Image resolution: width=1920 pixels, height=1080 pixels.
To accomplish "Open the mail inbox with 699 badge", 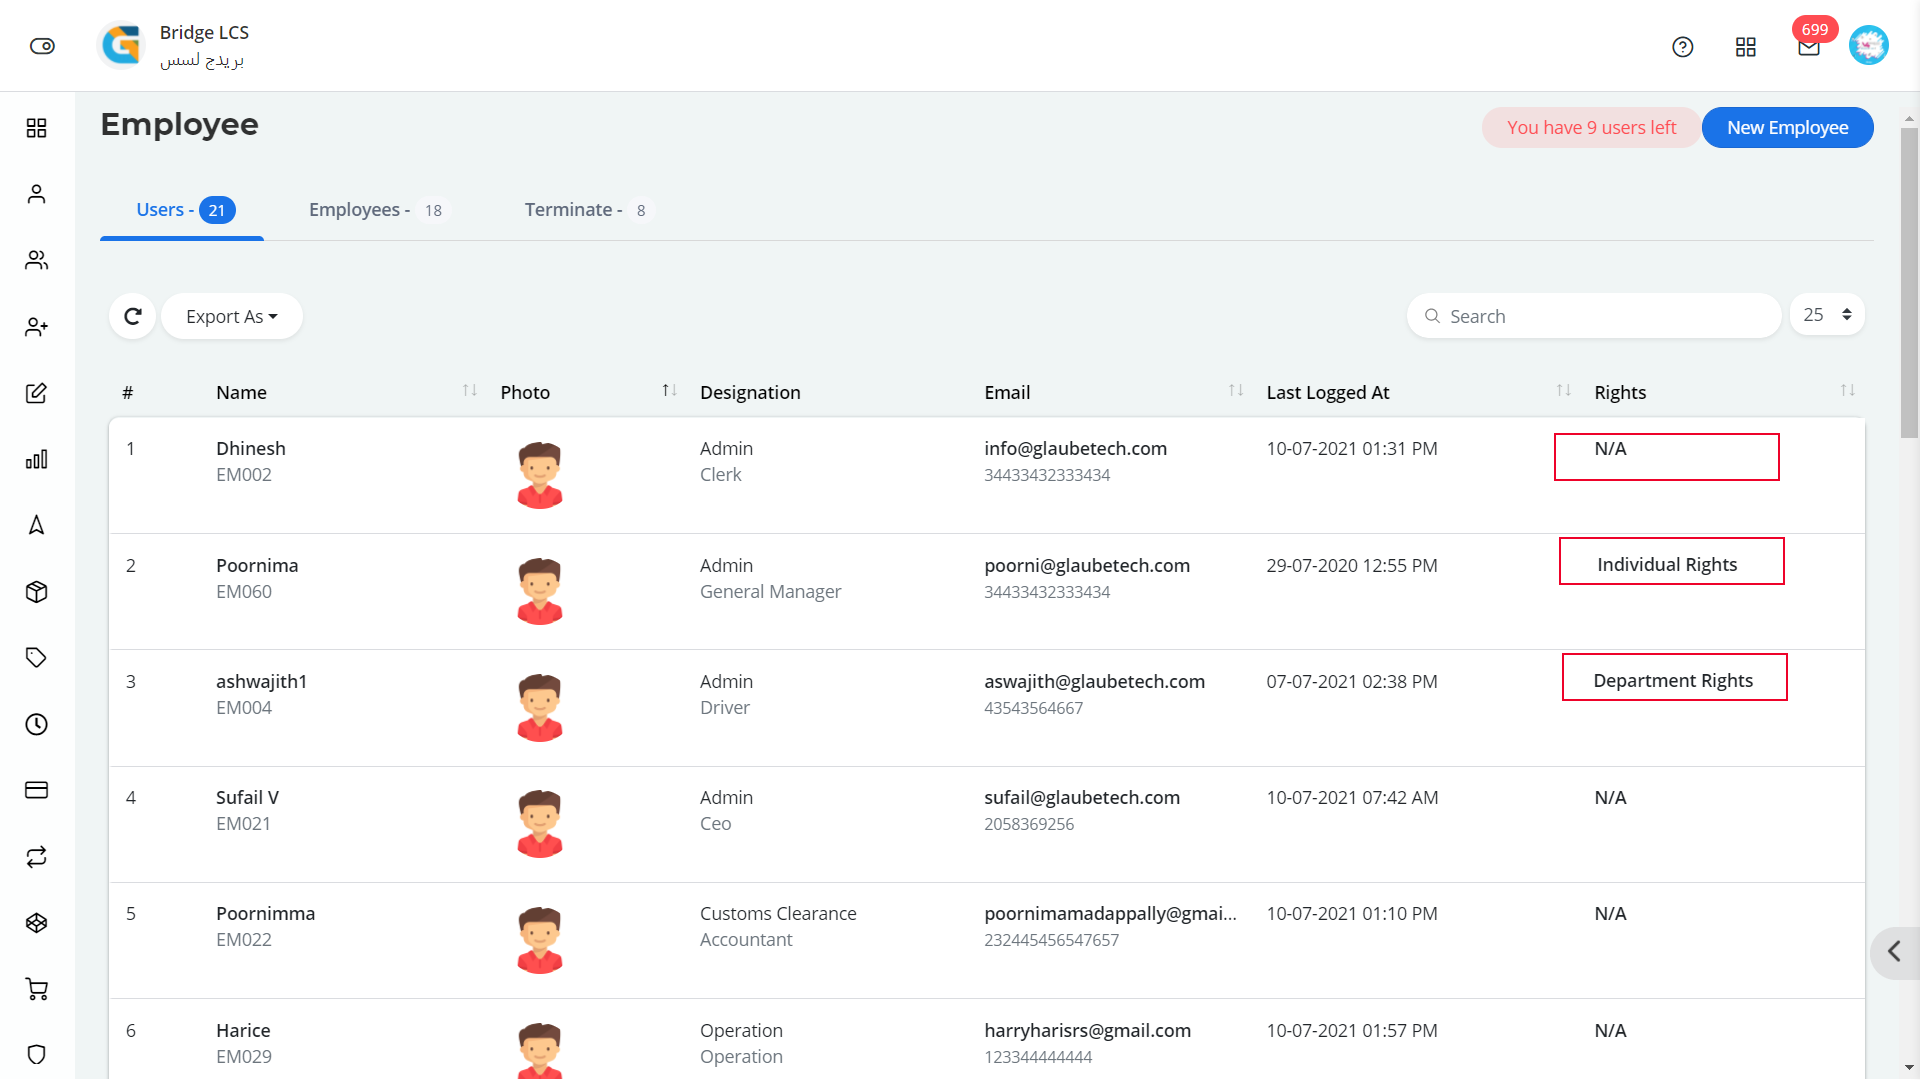I will [1809, 47].
